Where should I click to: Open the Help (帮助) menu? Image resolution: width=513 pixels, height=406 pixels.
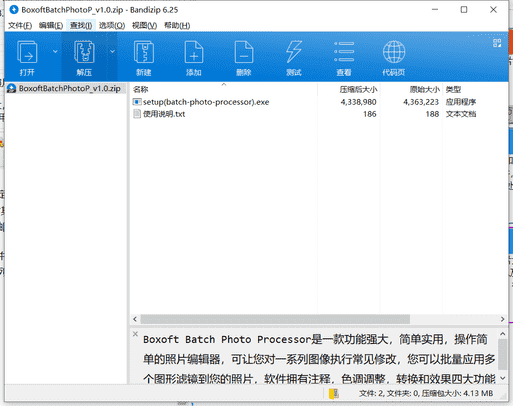[177, 25]
